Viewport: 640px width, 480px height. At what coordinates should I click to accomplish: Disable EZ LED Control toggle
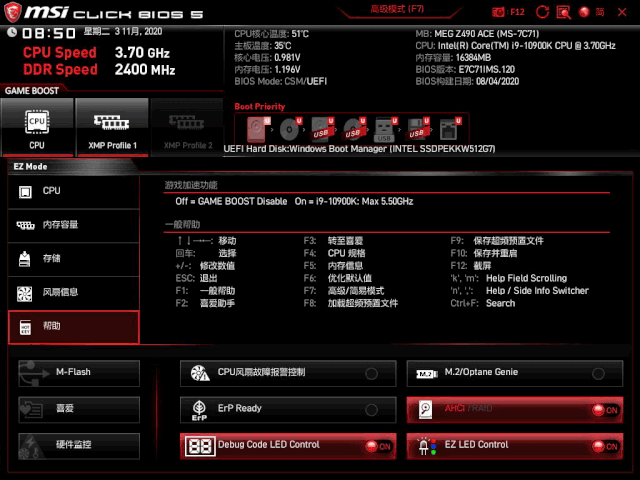(604, 446)
